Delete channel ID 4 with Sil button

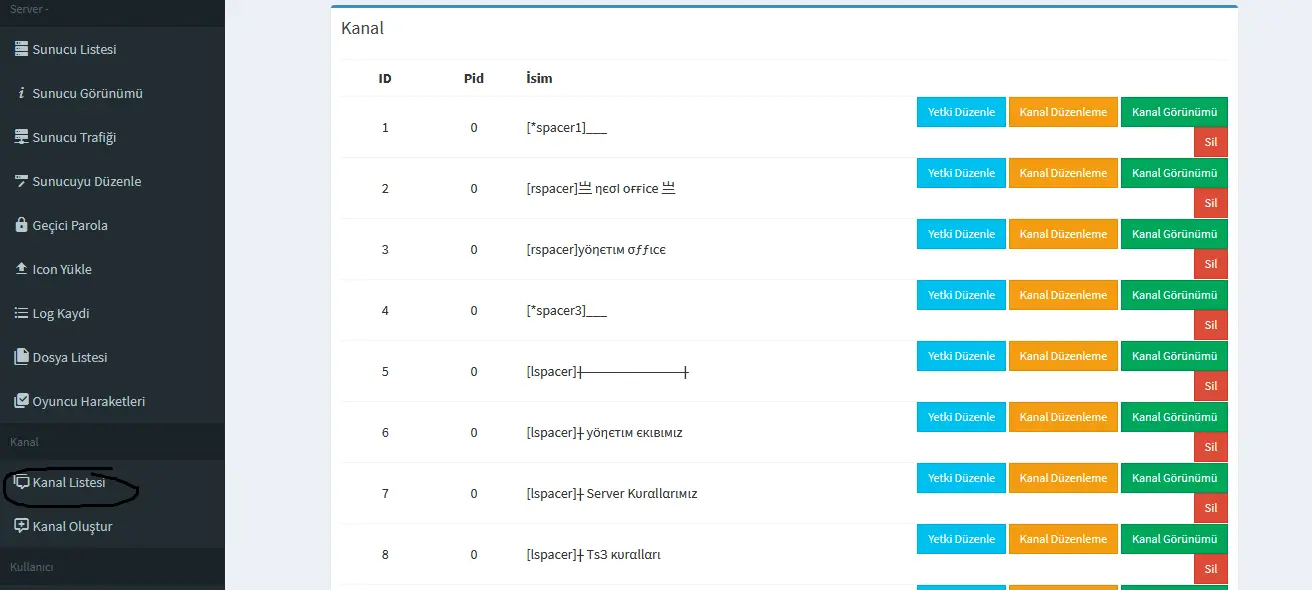1210,325
